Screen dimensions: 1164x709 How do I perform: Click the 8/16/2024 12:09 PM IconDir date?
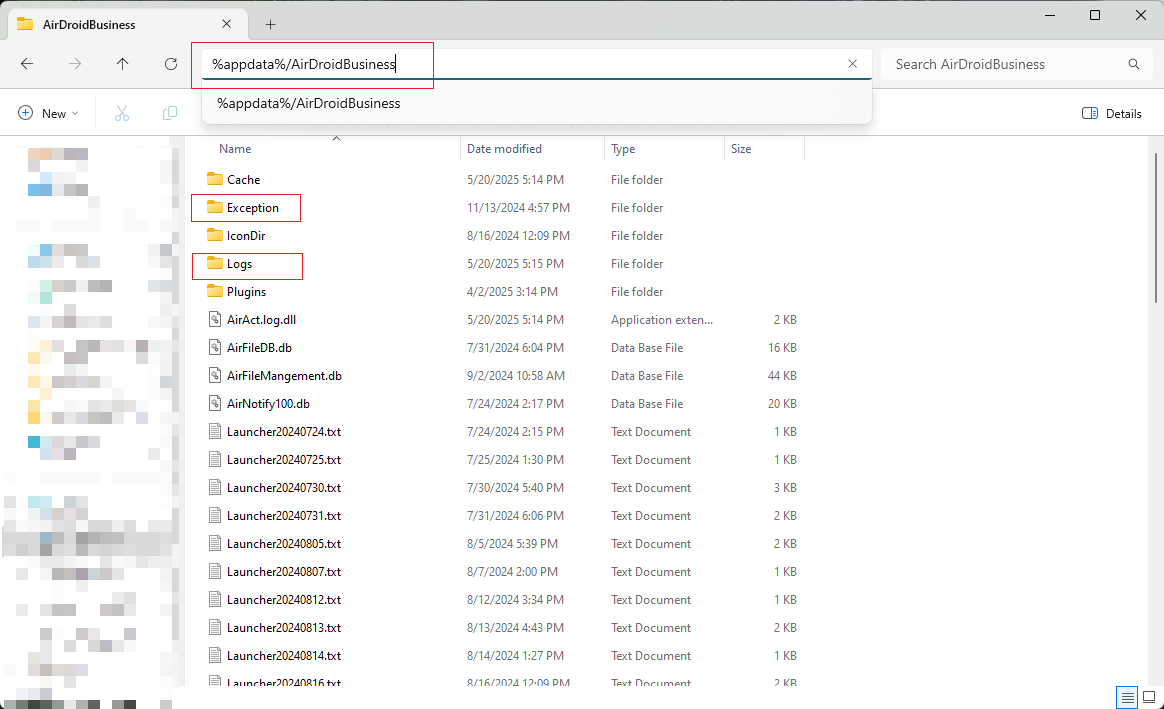518,236
